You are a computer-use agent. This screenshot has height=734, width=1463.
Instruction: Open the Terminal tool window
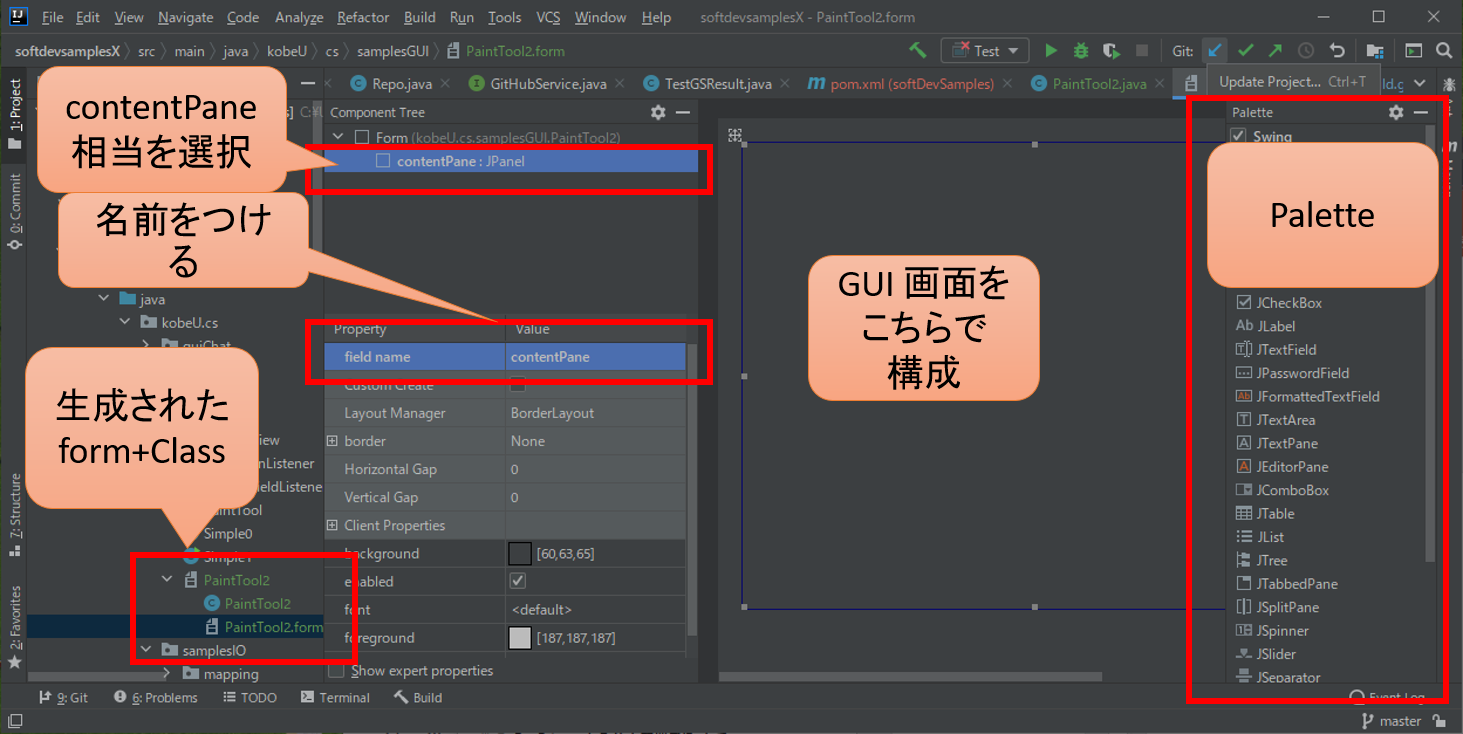334,697
